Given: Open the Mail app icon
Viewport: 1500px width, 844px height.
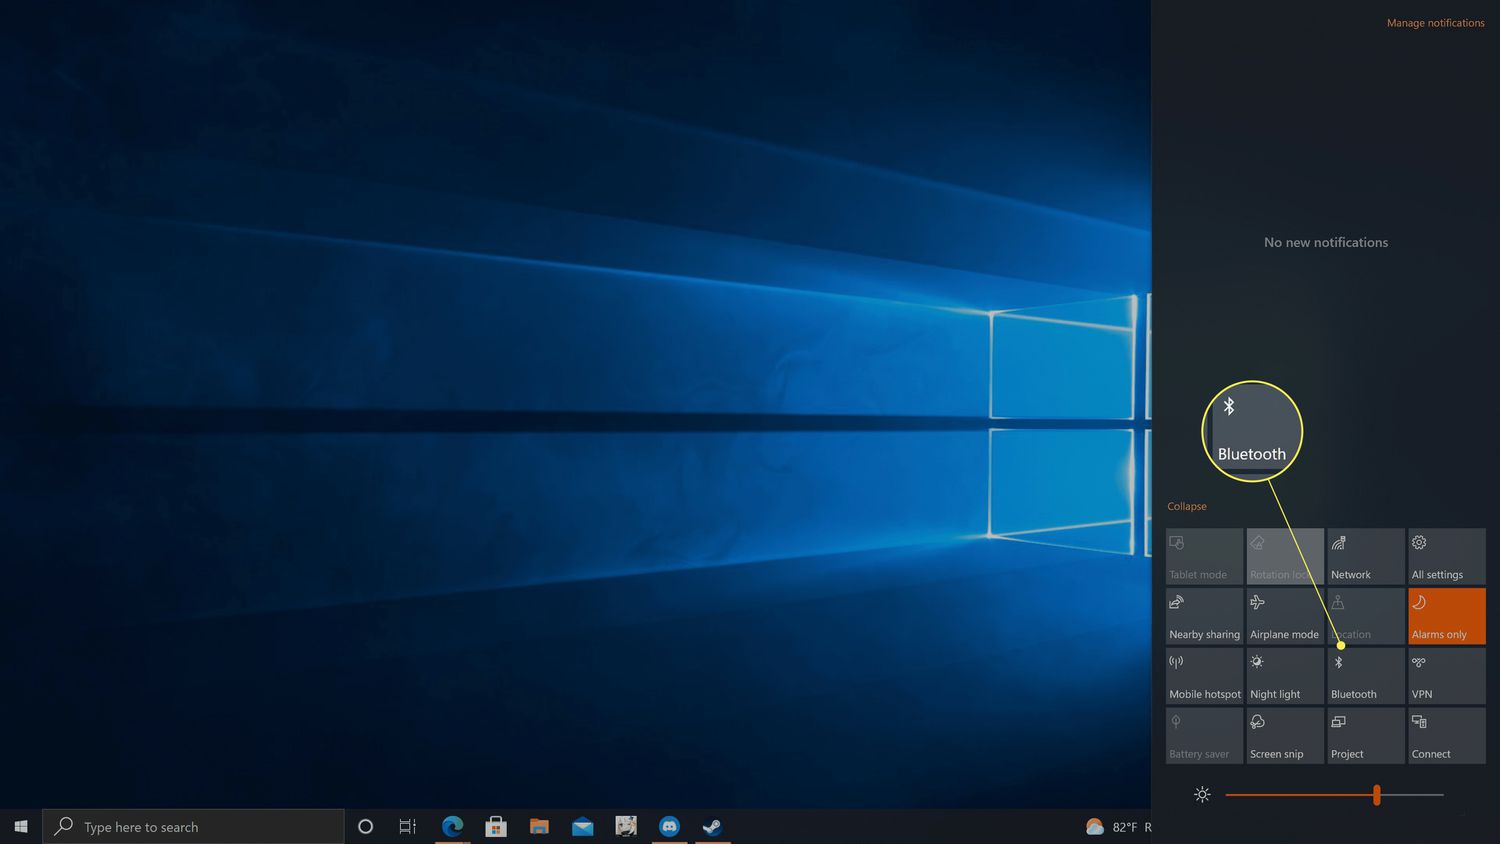Looking at the screenshot, I should pos(582,827).
